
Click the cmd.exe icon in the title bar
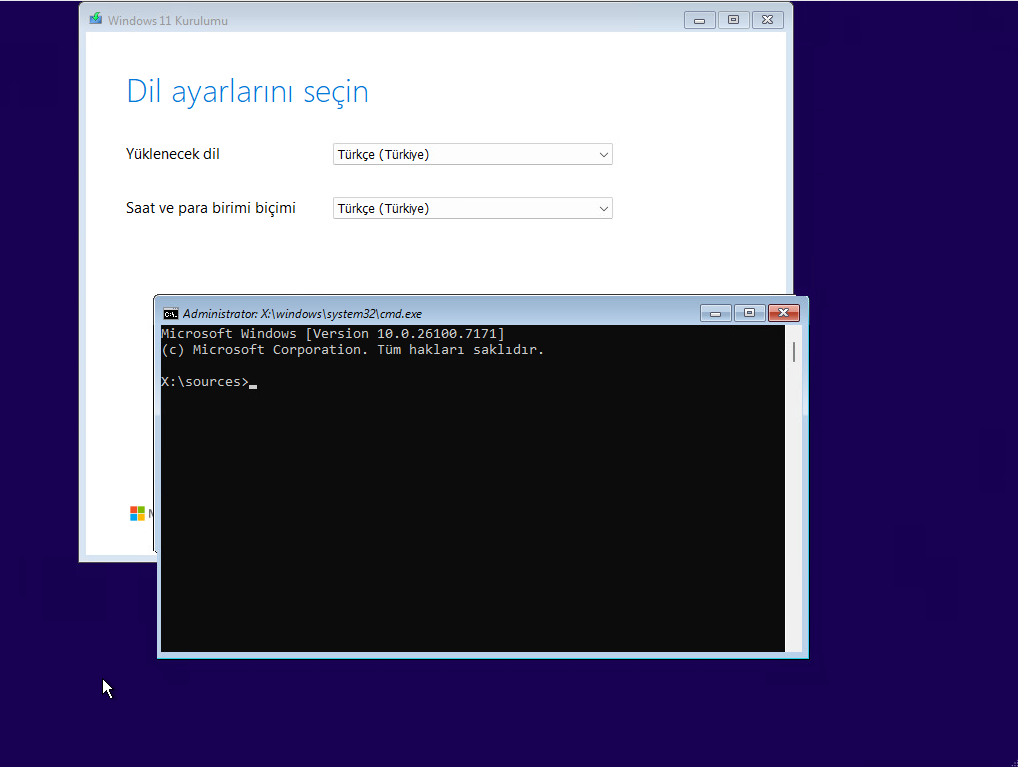[x=171, y=313]
